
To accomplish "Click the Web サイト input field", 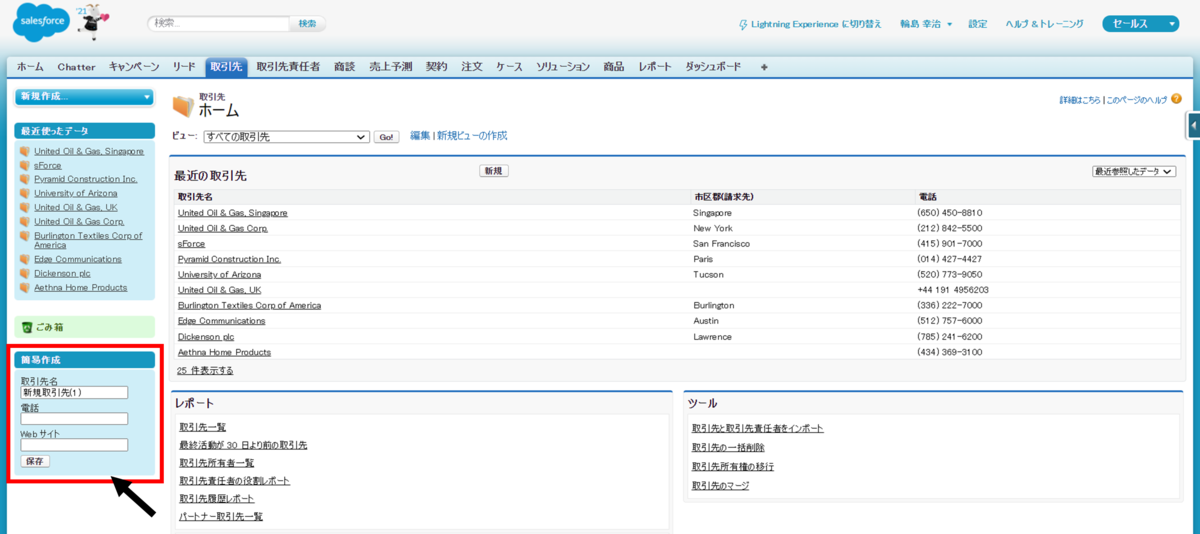I will click(74, 445).
